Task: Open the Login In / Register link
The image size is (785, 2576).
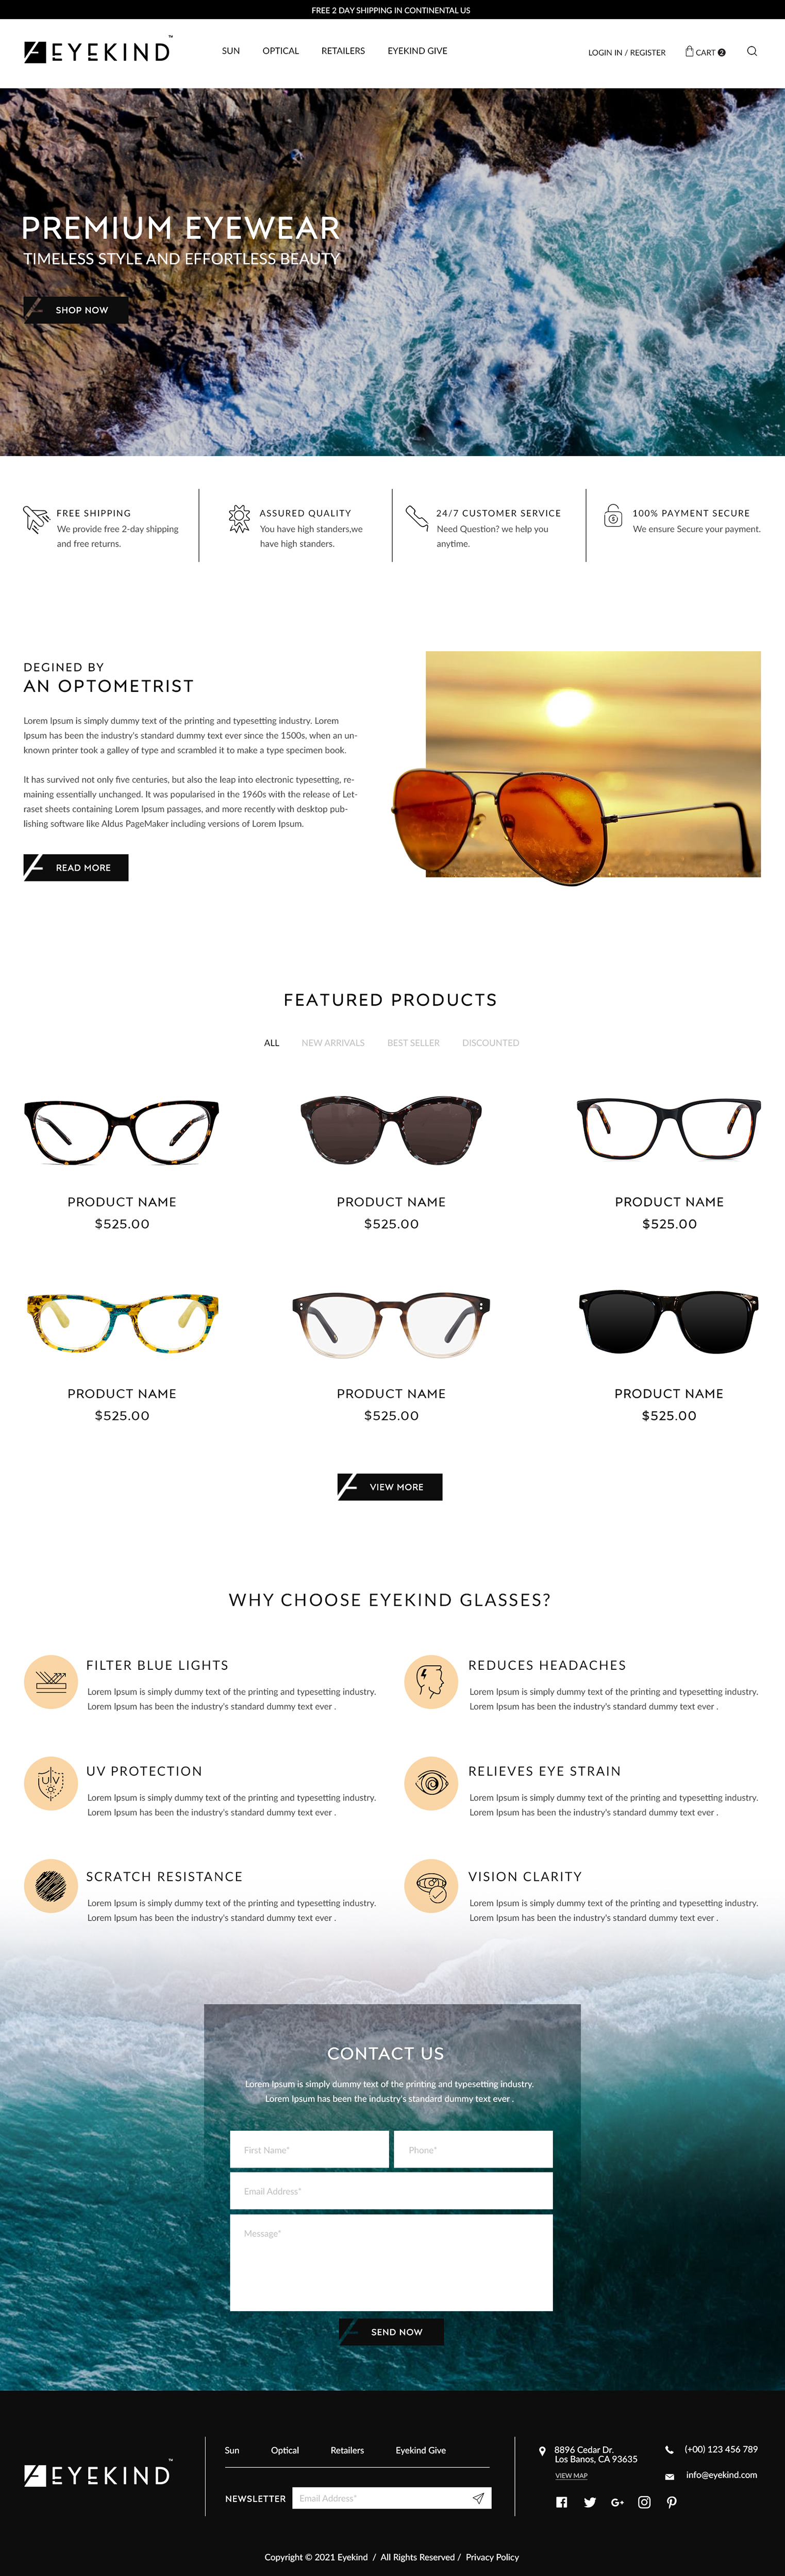Action: 627,53
